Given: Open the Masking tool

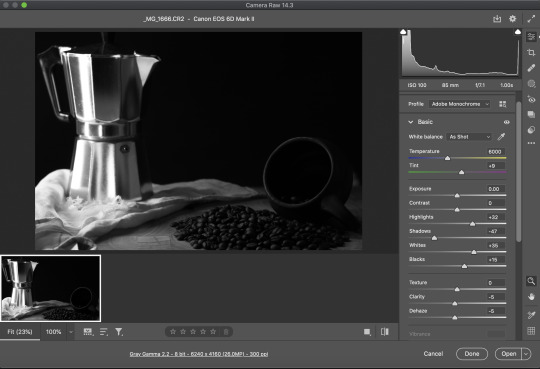Looking at the screenshot, I should pos(531,84).
